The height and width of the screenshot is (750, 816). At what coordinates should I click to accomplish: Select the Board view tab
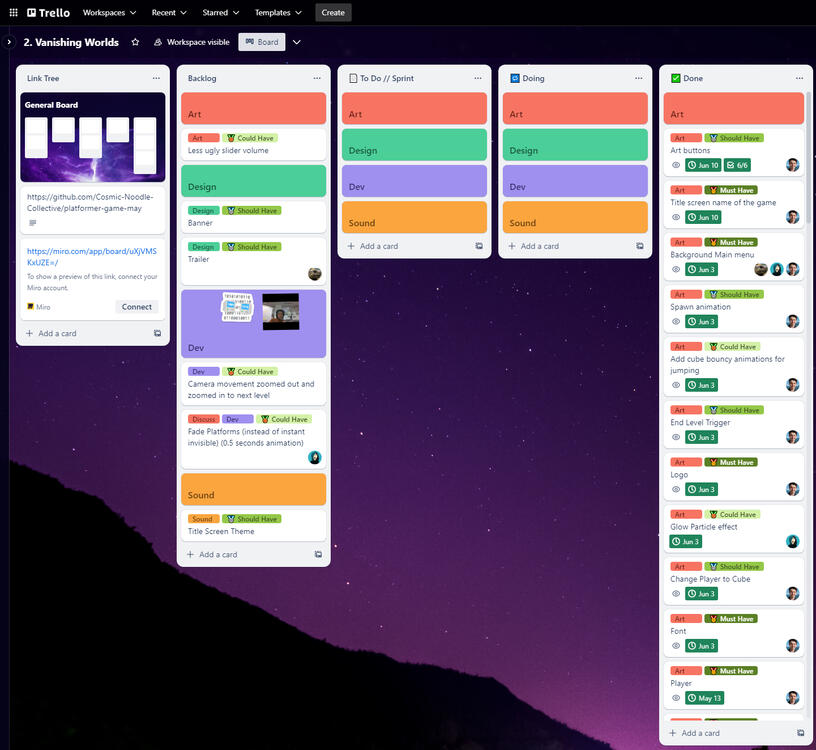pyautogui.click(x=261, y=42)
